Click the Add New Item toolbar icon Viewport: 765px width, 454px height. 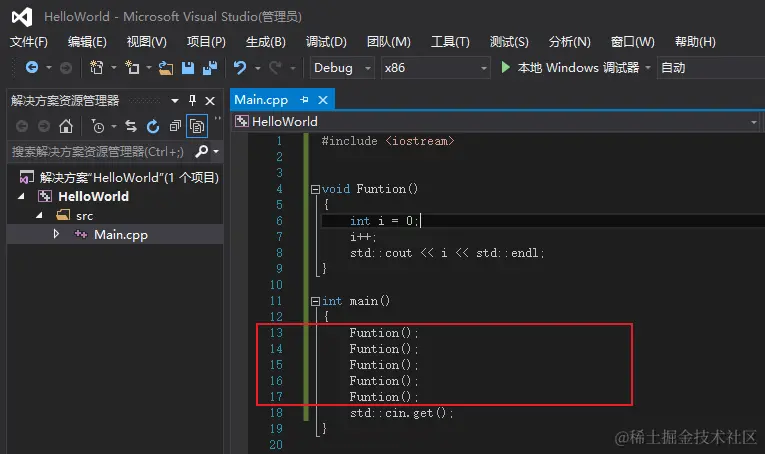coord(132,67)
